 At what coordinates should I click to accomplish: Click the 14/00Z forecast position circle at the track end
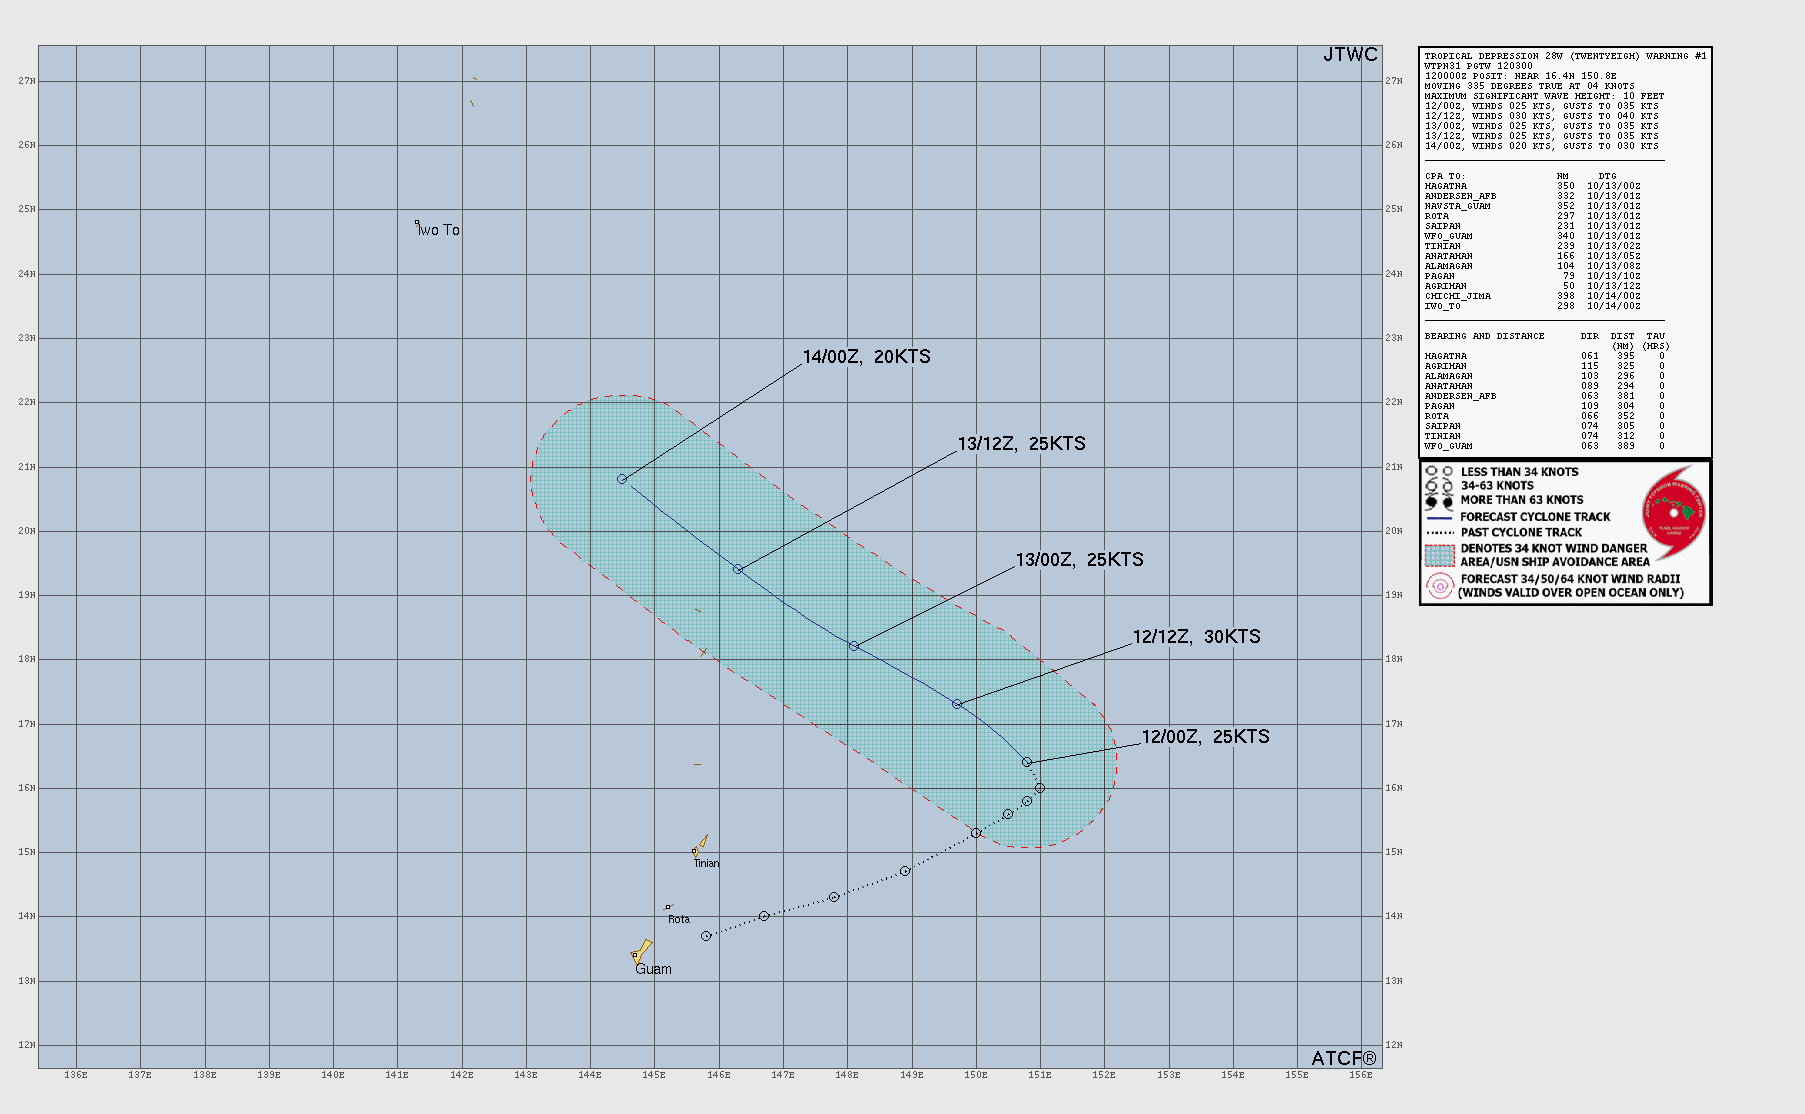click(x=622, y=479)
